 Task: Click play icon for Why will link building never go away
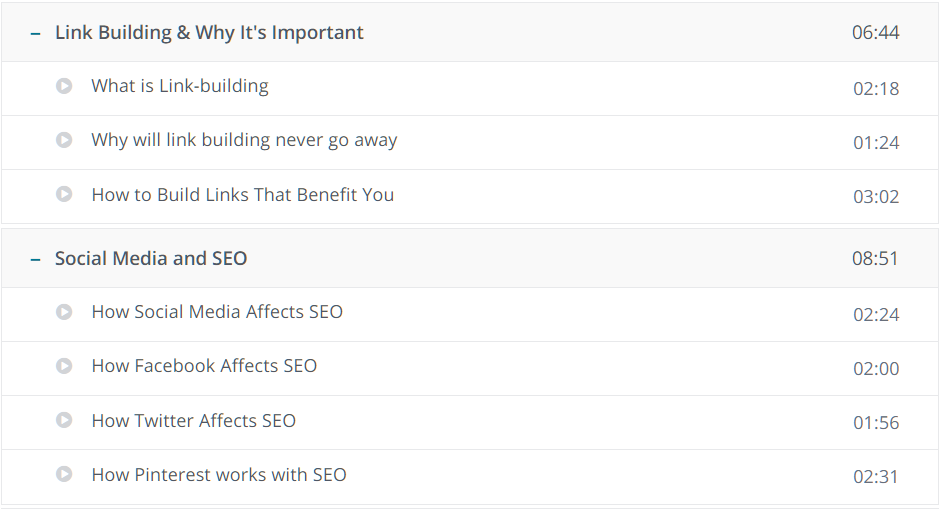tap(64, 140)
